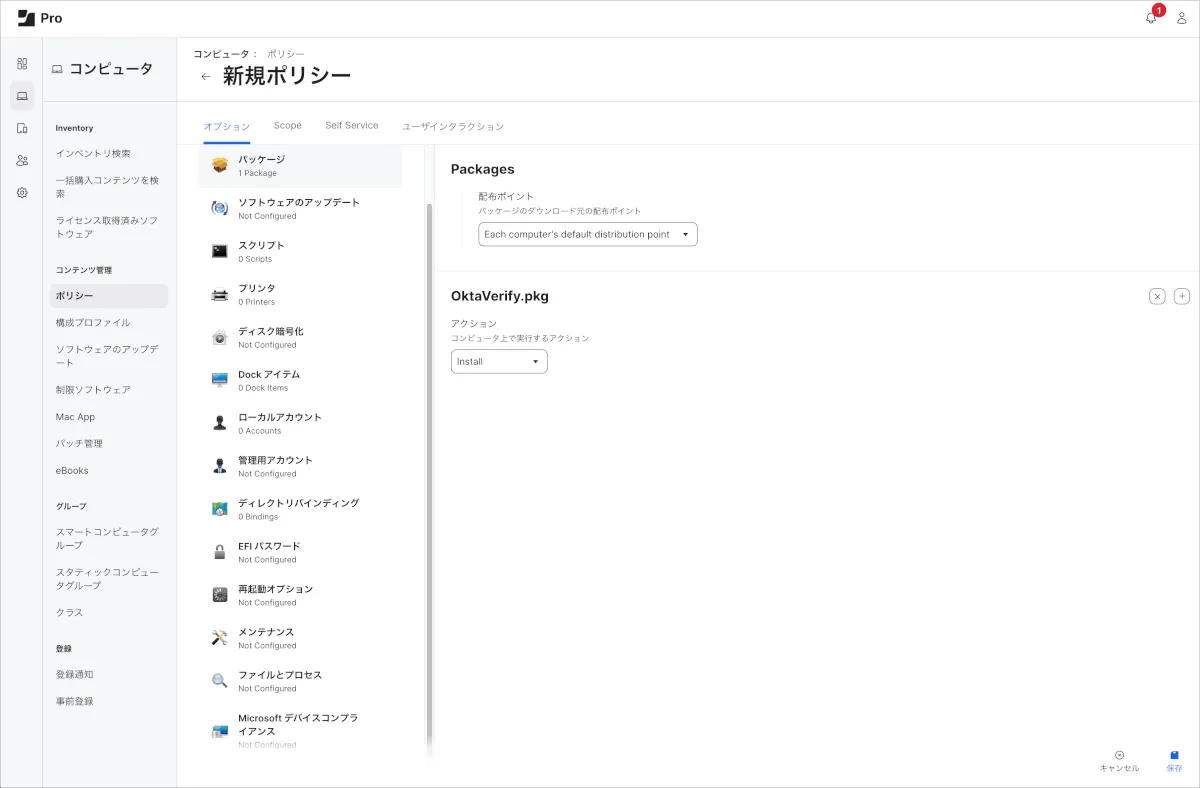Remove the OktaVerify.pkg package with X
The height and width of the screenshot is (788, 1200).
click(1157, 296)
